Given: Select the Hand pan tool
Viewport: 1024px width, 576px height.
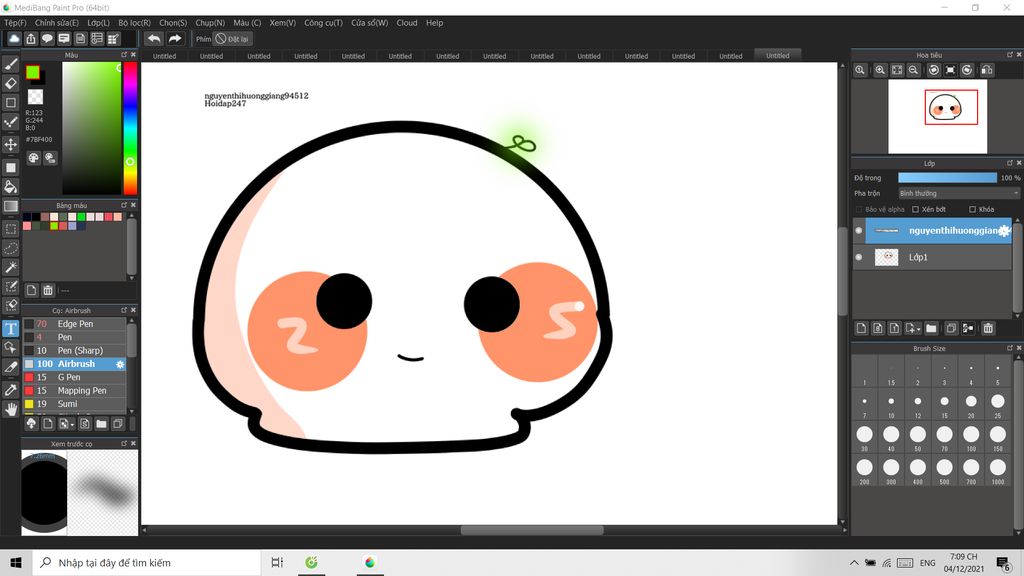Looking at the screenshot, I should pos(11,409).
